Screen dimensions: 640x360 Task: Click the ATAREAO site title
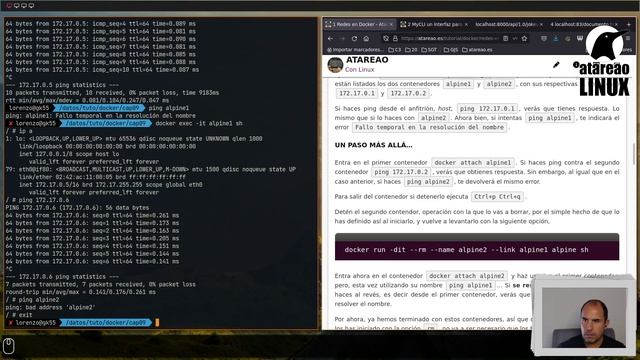point(367,60)
